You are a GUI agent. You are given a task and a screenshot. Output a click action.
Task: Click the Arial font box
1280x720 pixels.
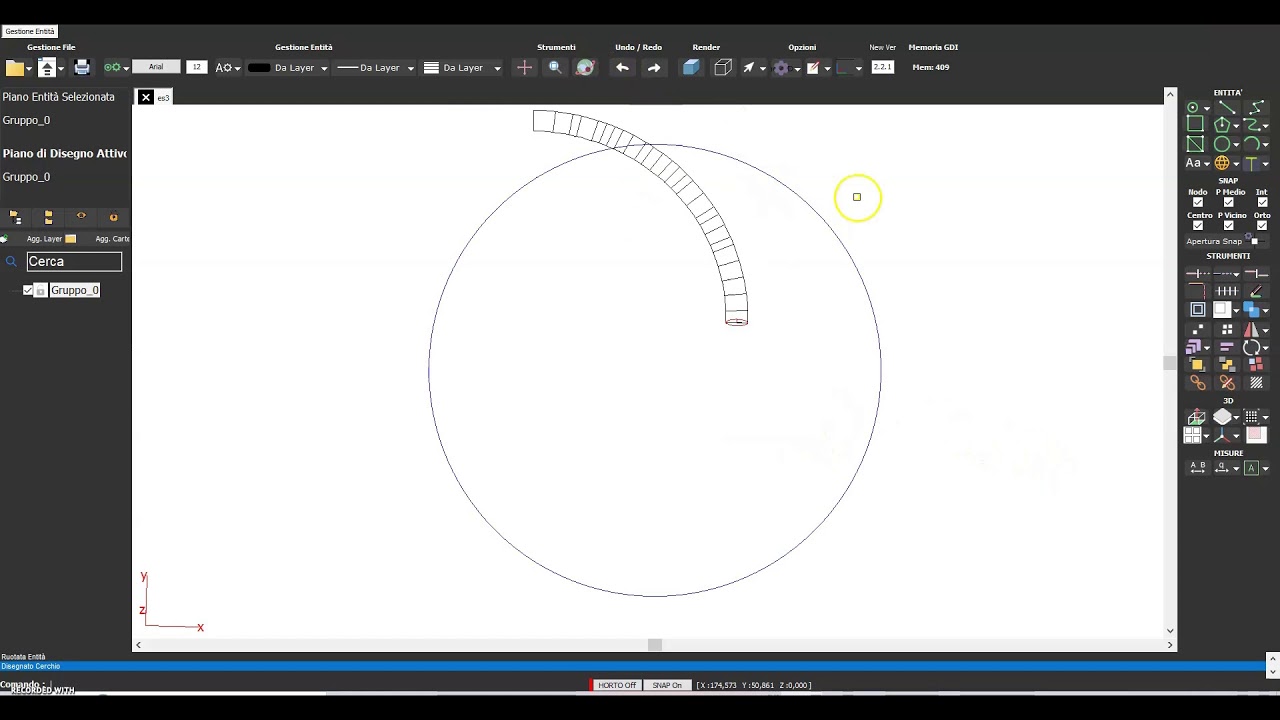coord(156,67)
